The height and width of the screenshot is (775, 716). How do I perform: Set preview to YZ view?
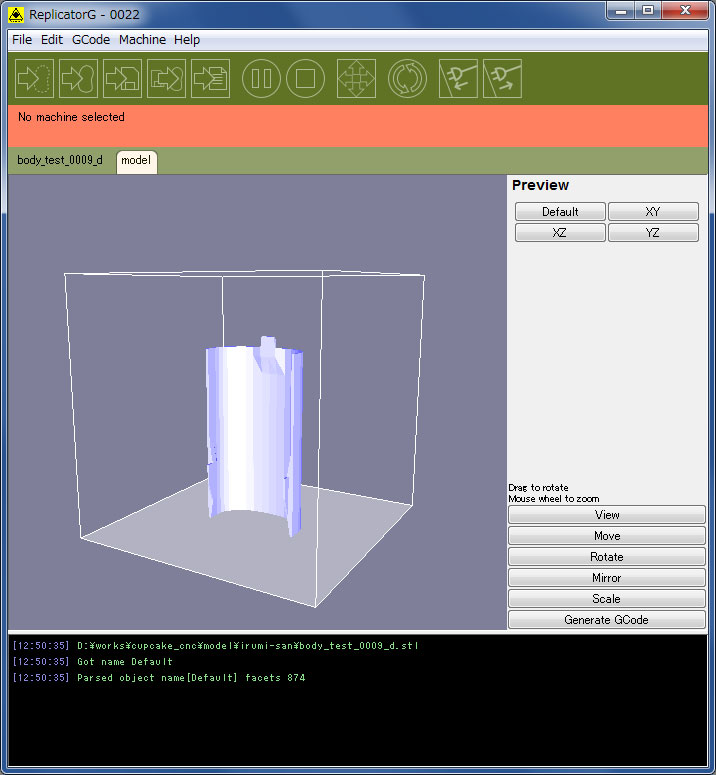pos(653,232)
